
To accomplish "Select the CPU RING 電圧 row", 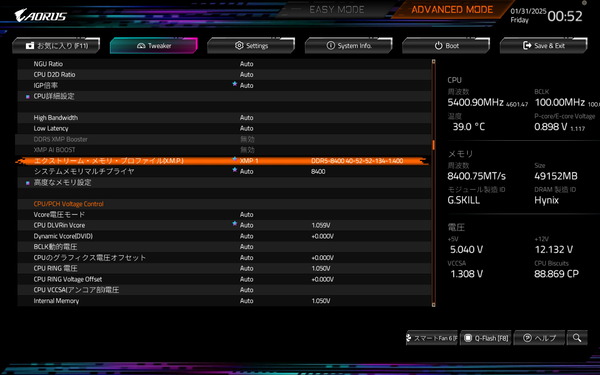I will point(224,268).
